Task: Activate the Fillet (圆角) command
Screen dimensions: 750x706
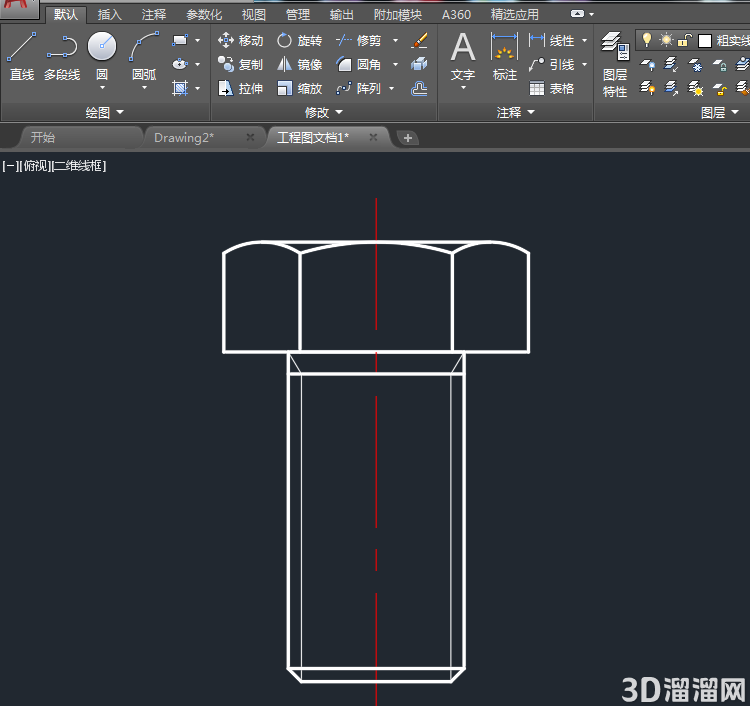Action: point(359,64)
